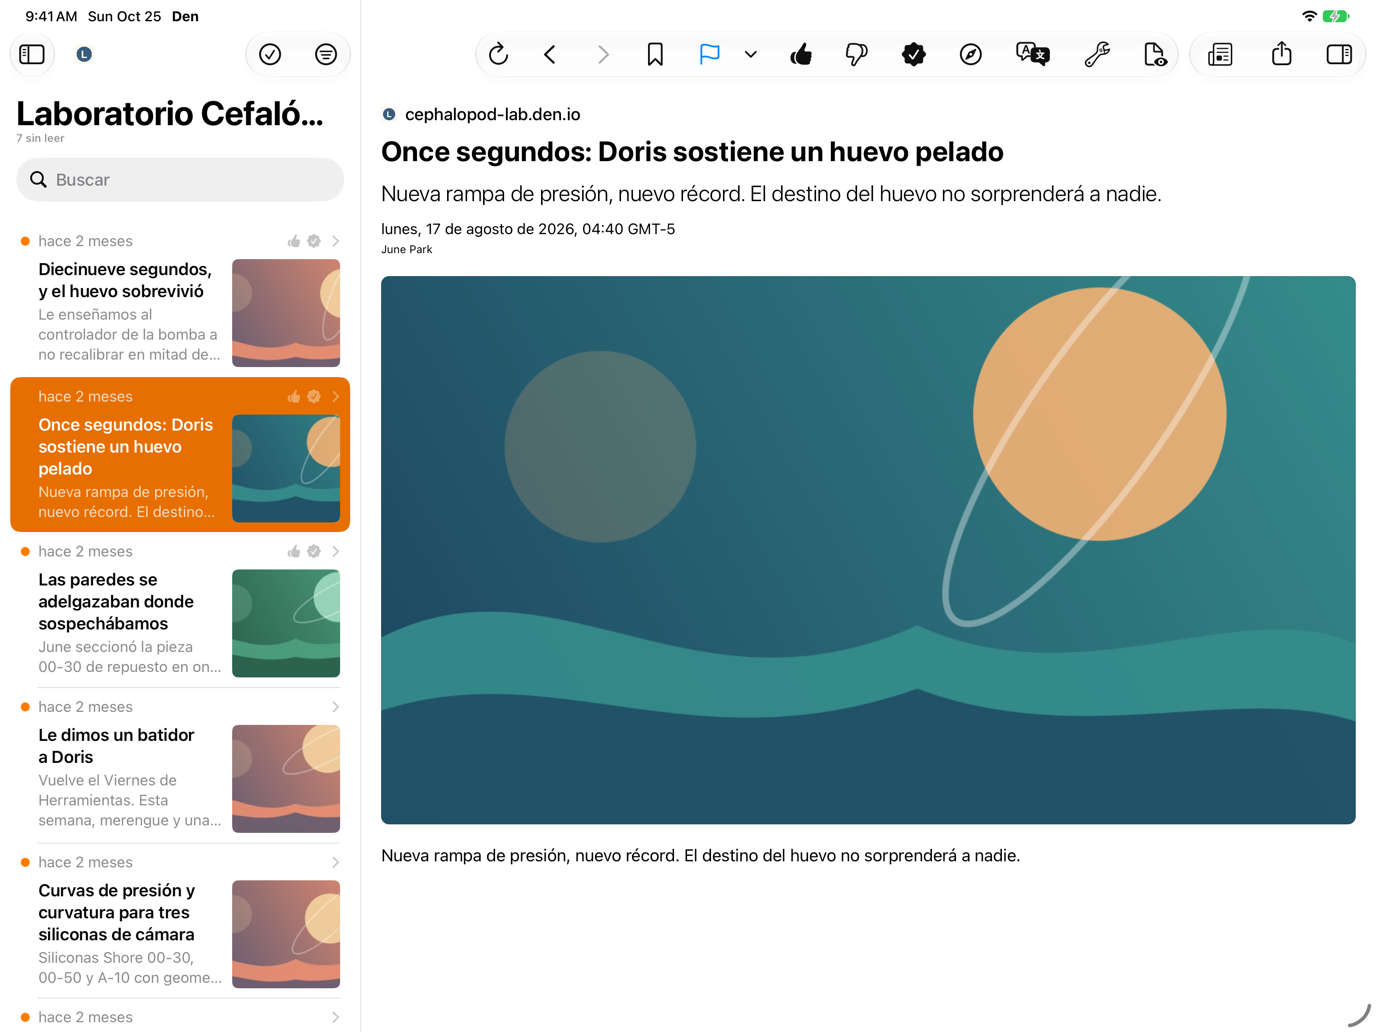Toggle reader view layout icon
The image size is (1376, 1032).
tap(1220, 54)
